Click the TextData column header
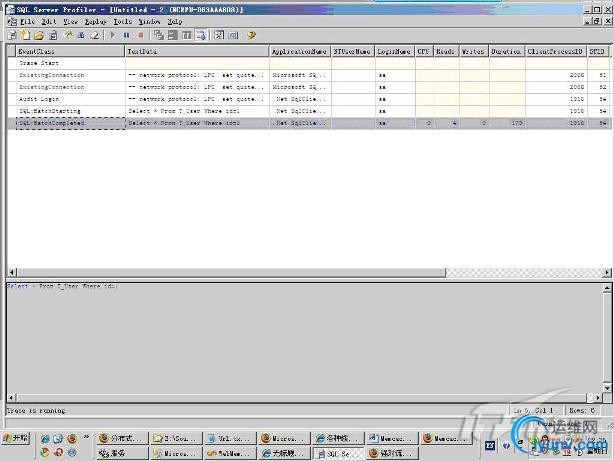The height and width of the screenshot is (461, 614). click(197, 51)
